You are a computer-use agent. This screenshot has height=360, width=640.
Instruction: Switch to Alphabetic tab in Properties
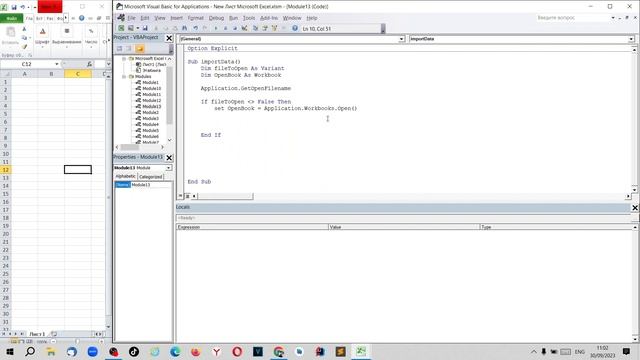(x=125, y=176)
